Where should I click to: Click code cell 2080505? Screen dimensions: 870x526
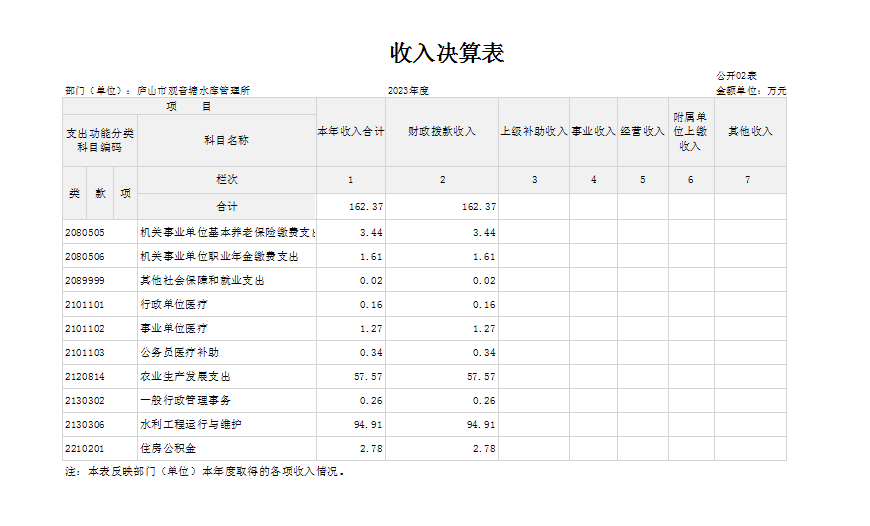(x=86, y=232)
